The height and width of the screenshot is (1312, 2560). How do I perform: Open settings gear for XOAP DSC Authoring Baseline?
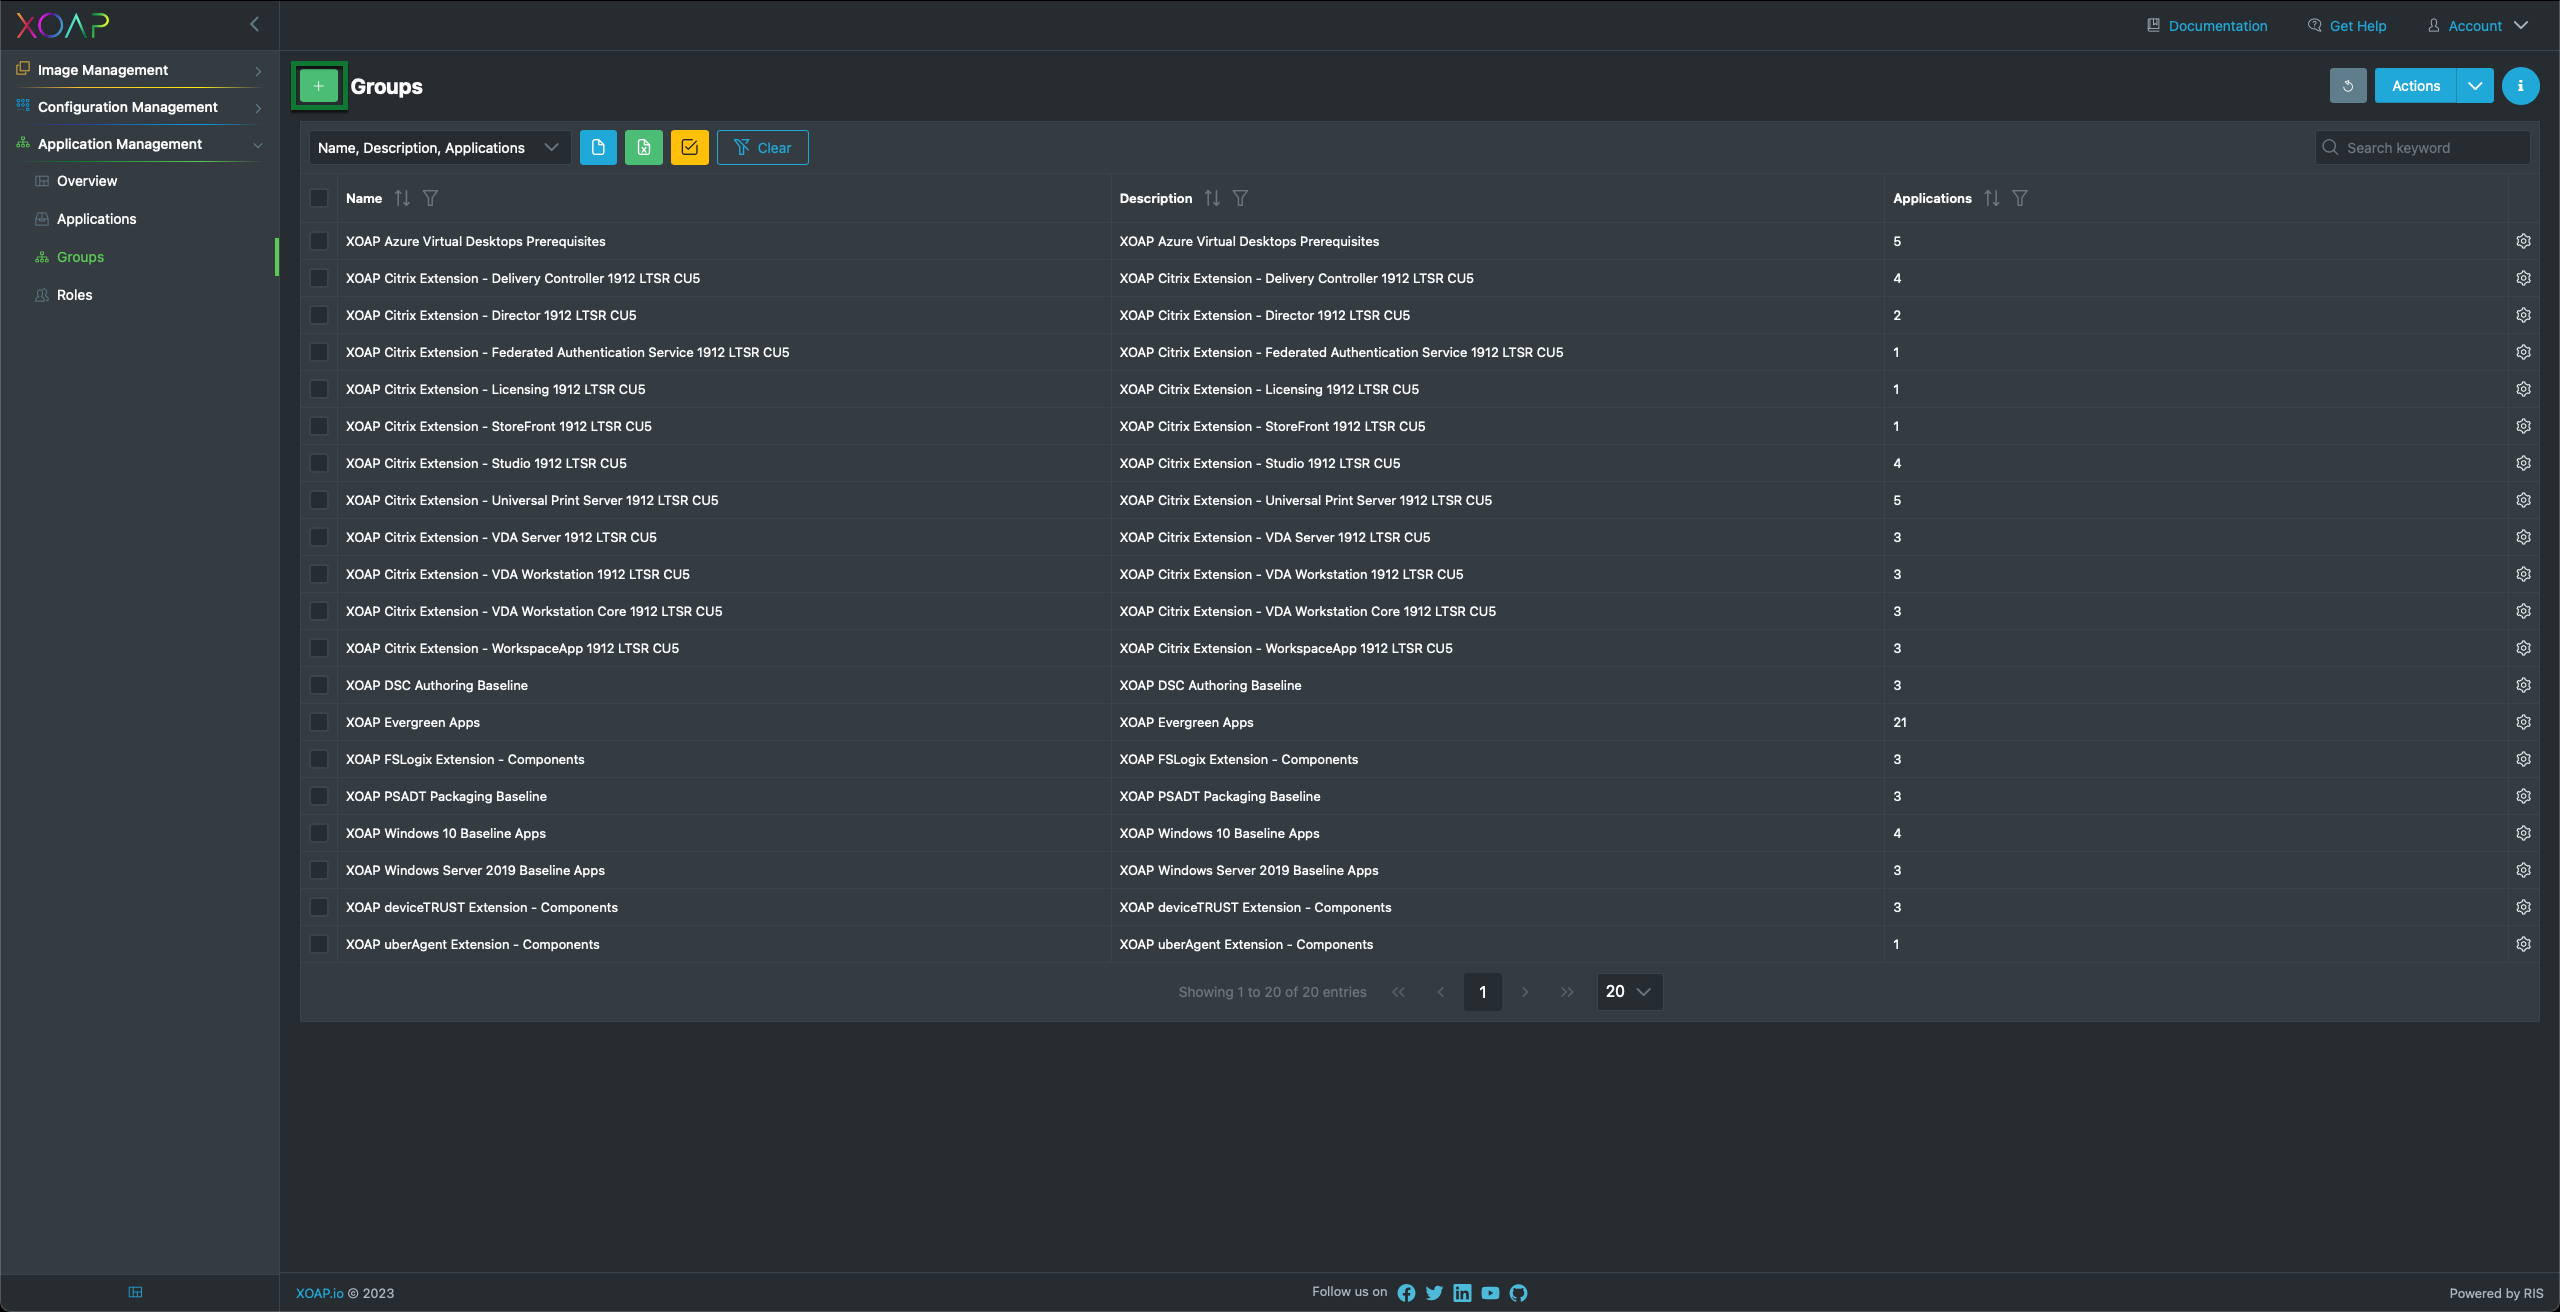coord(2523,685)
